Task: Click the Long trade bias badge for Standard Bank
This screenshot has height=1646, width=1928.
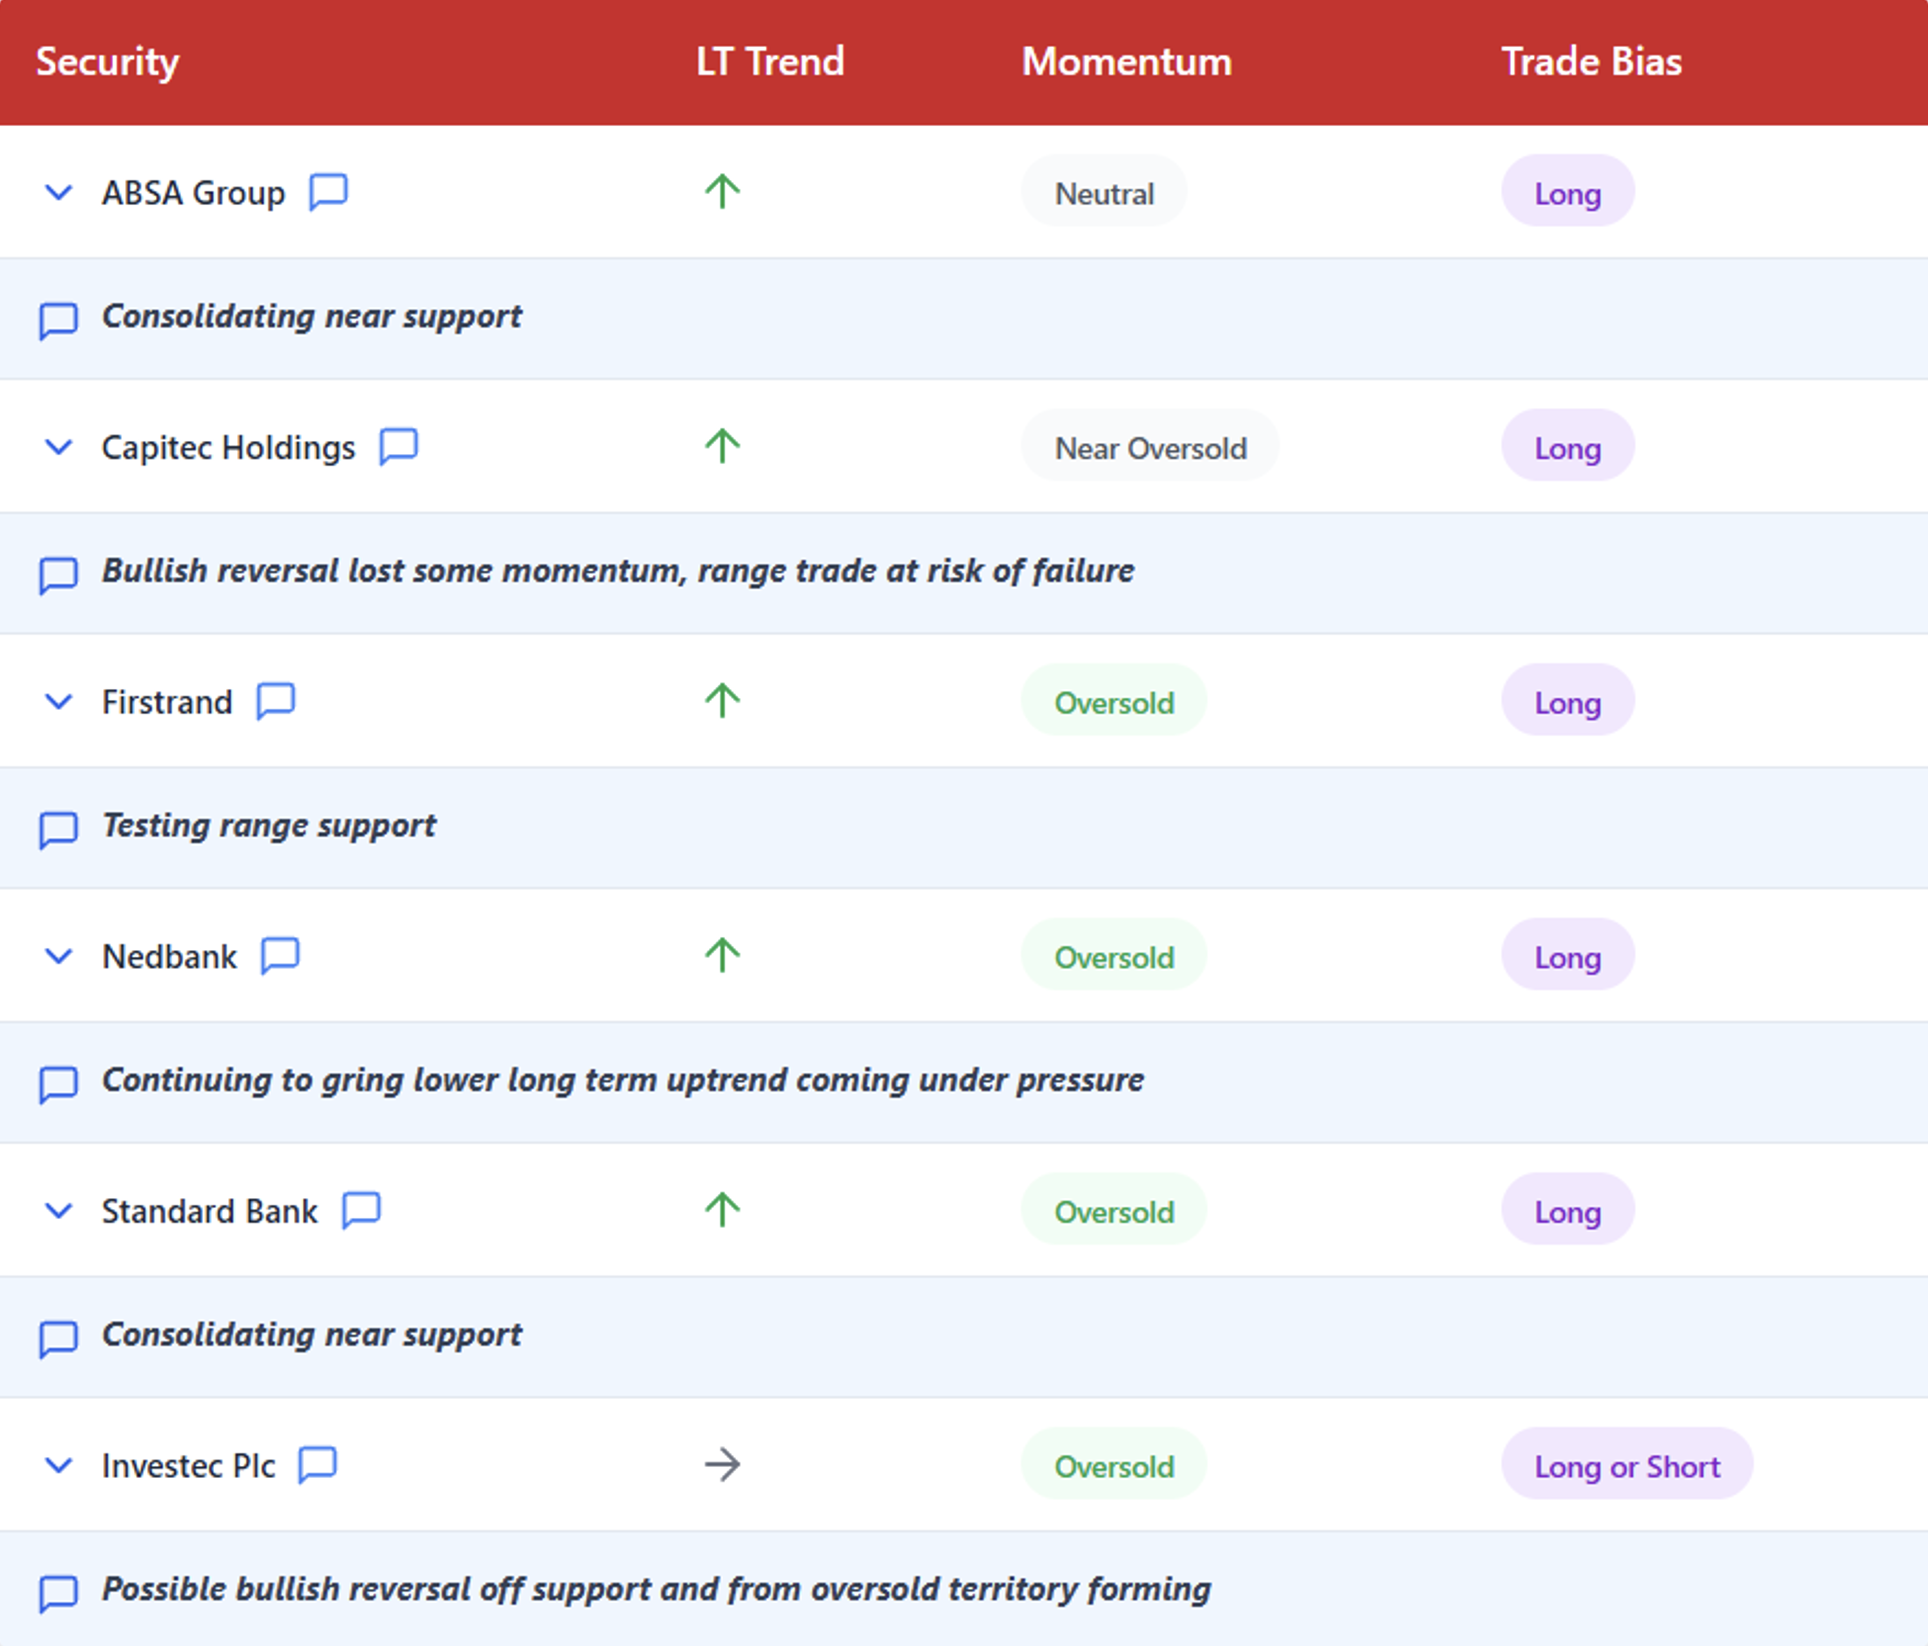Action: (1568, 1210)
